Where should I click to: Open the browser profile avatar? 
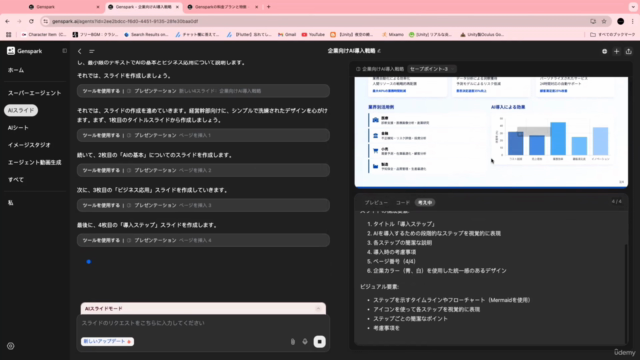tap(620, 21)
